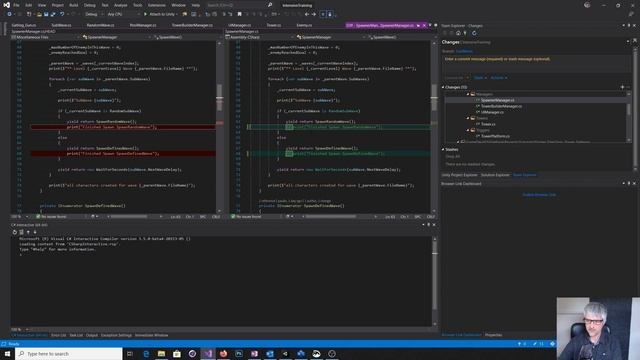
Task: Click the Drop All link under Stashes
Action: pos(452,156)
